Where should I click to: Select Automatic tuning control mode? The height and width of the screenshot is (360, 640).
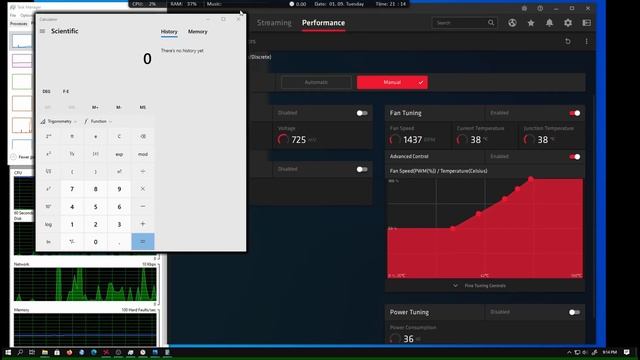pos(316,82)
